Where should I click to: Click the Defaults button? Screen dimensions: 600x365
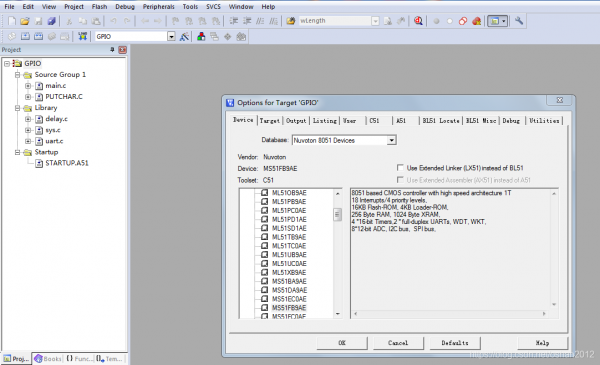[x=455, y=343]
